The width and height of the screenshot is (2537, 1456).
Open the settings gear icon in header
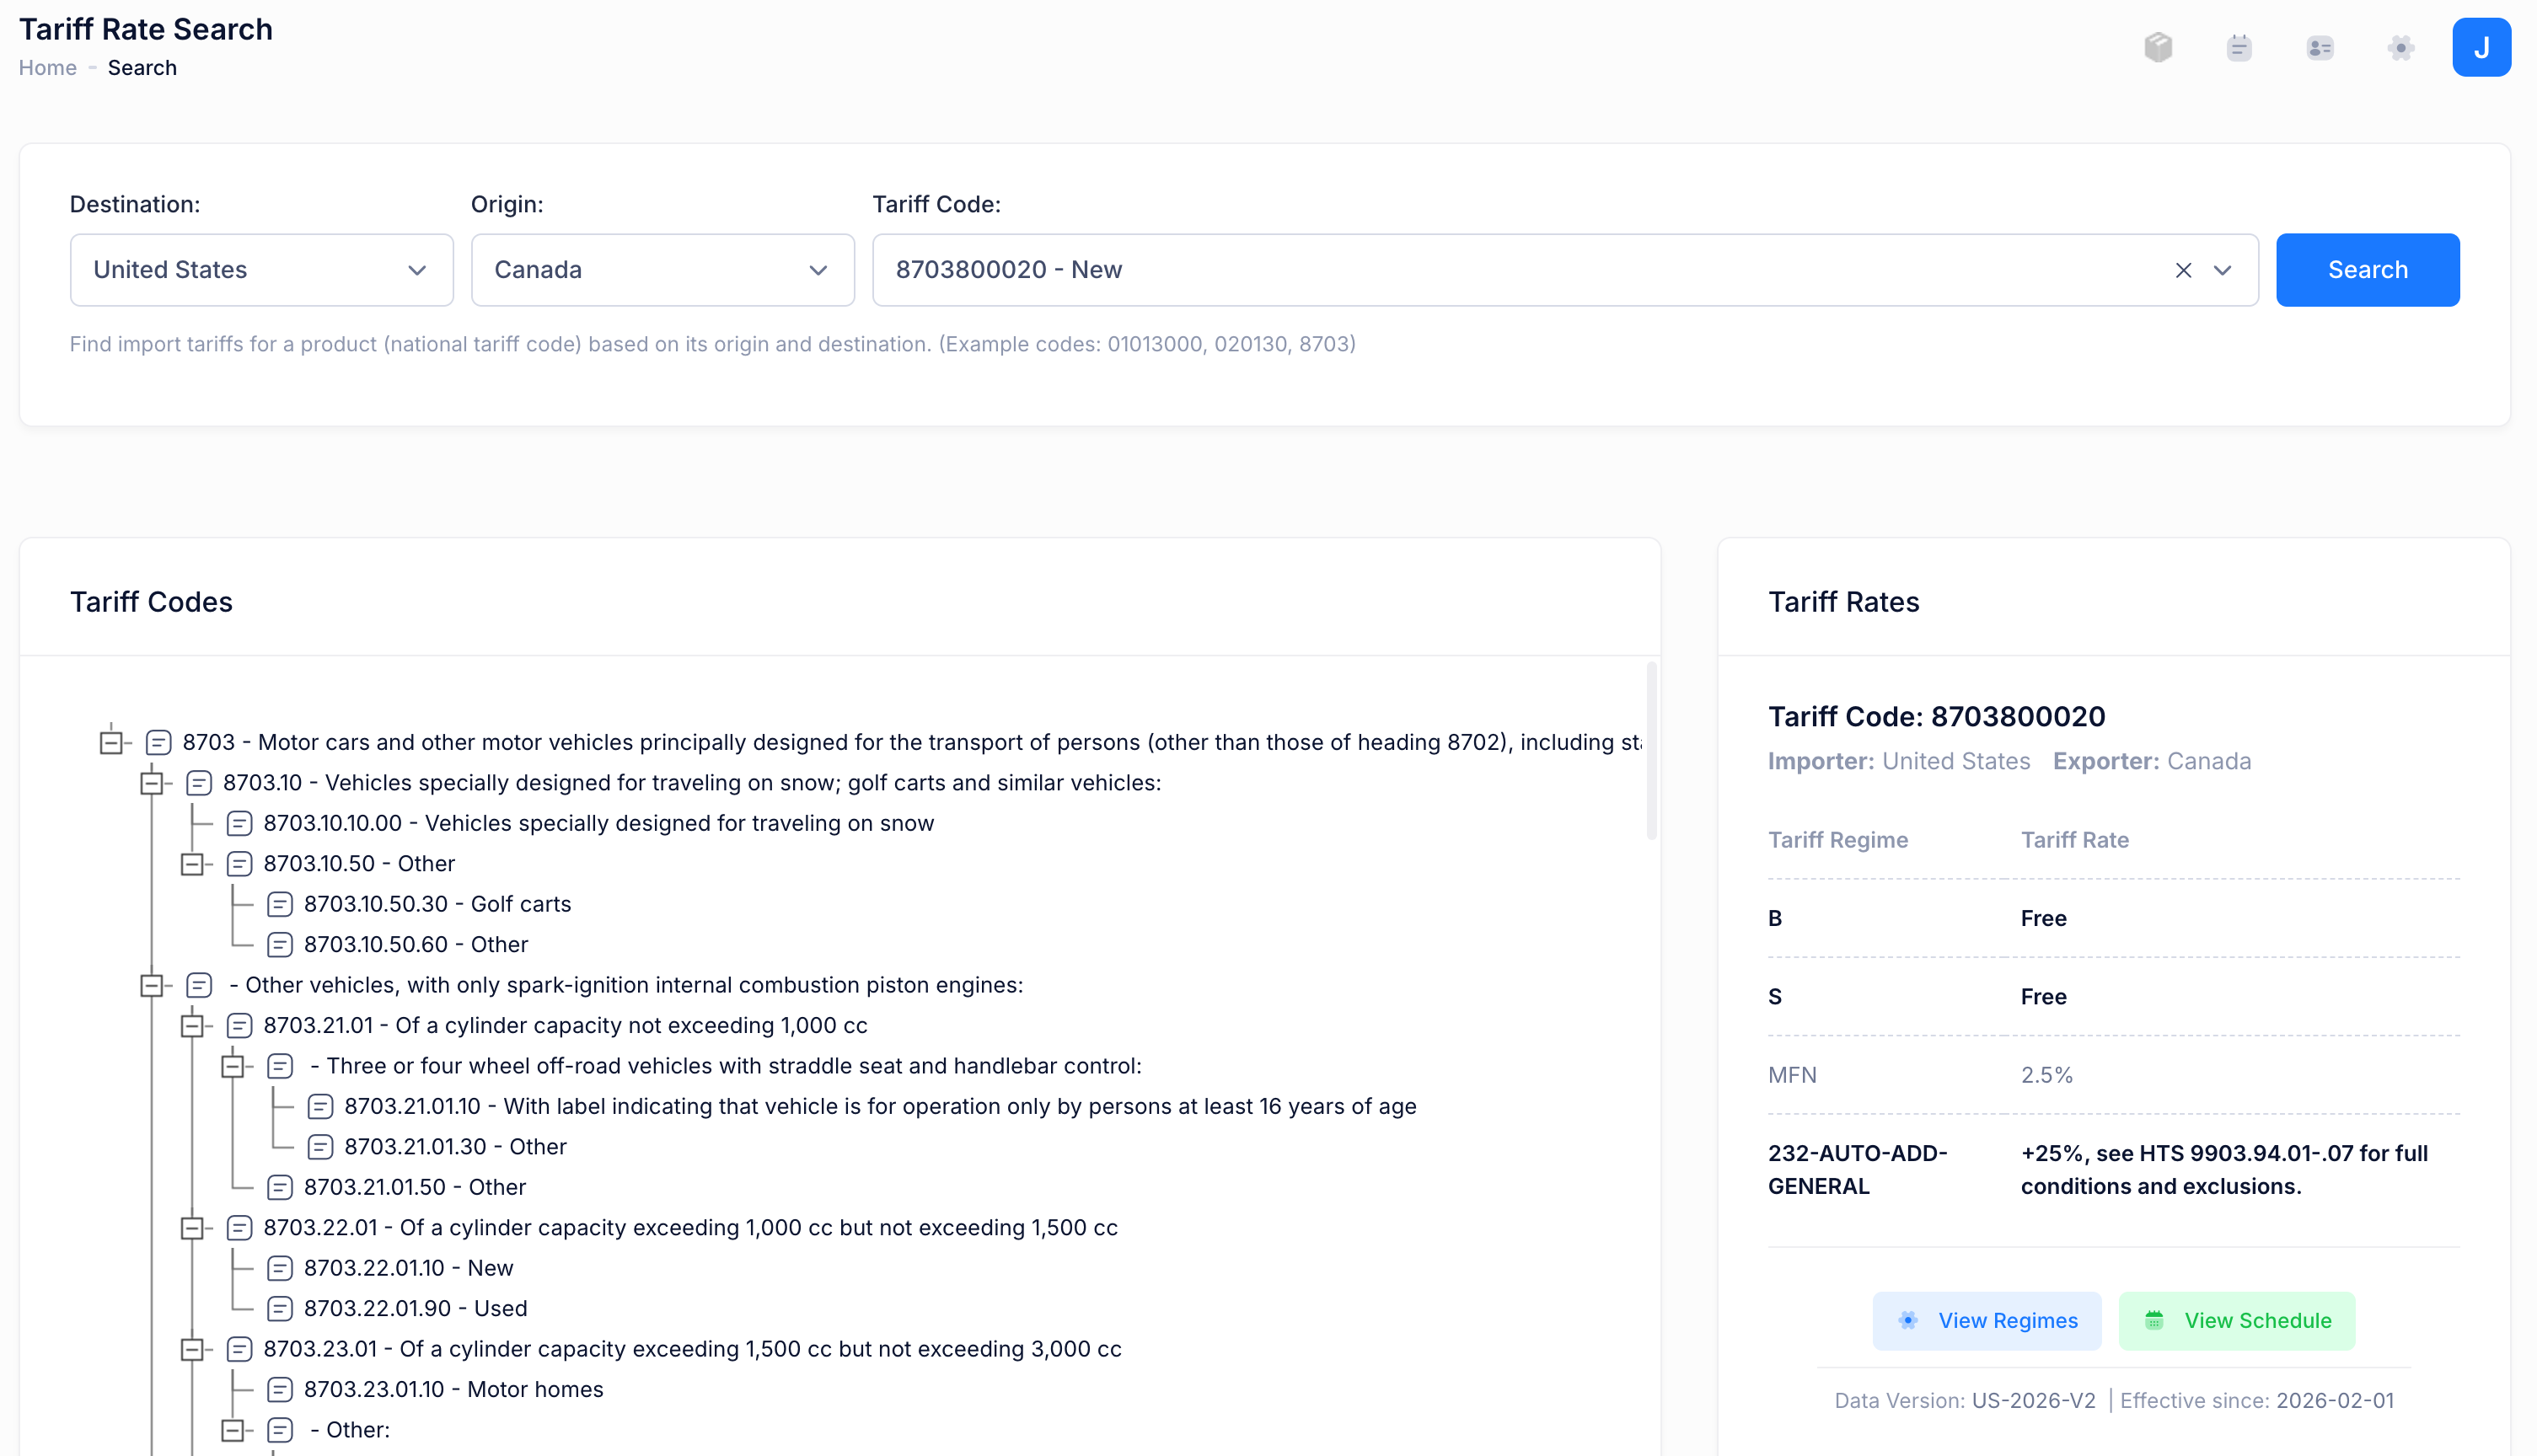tap(2400, 47)
